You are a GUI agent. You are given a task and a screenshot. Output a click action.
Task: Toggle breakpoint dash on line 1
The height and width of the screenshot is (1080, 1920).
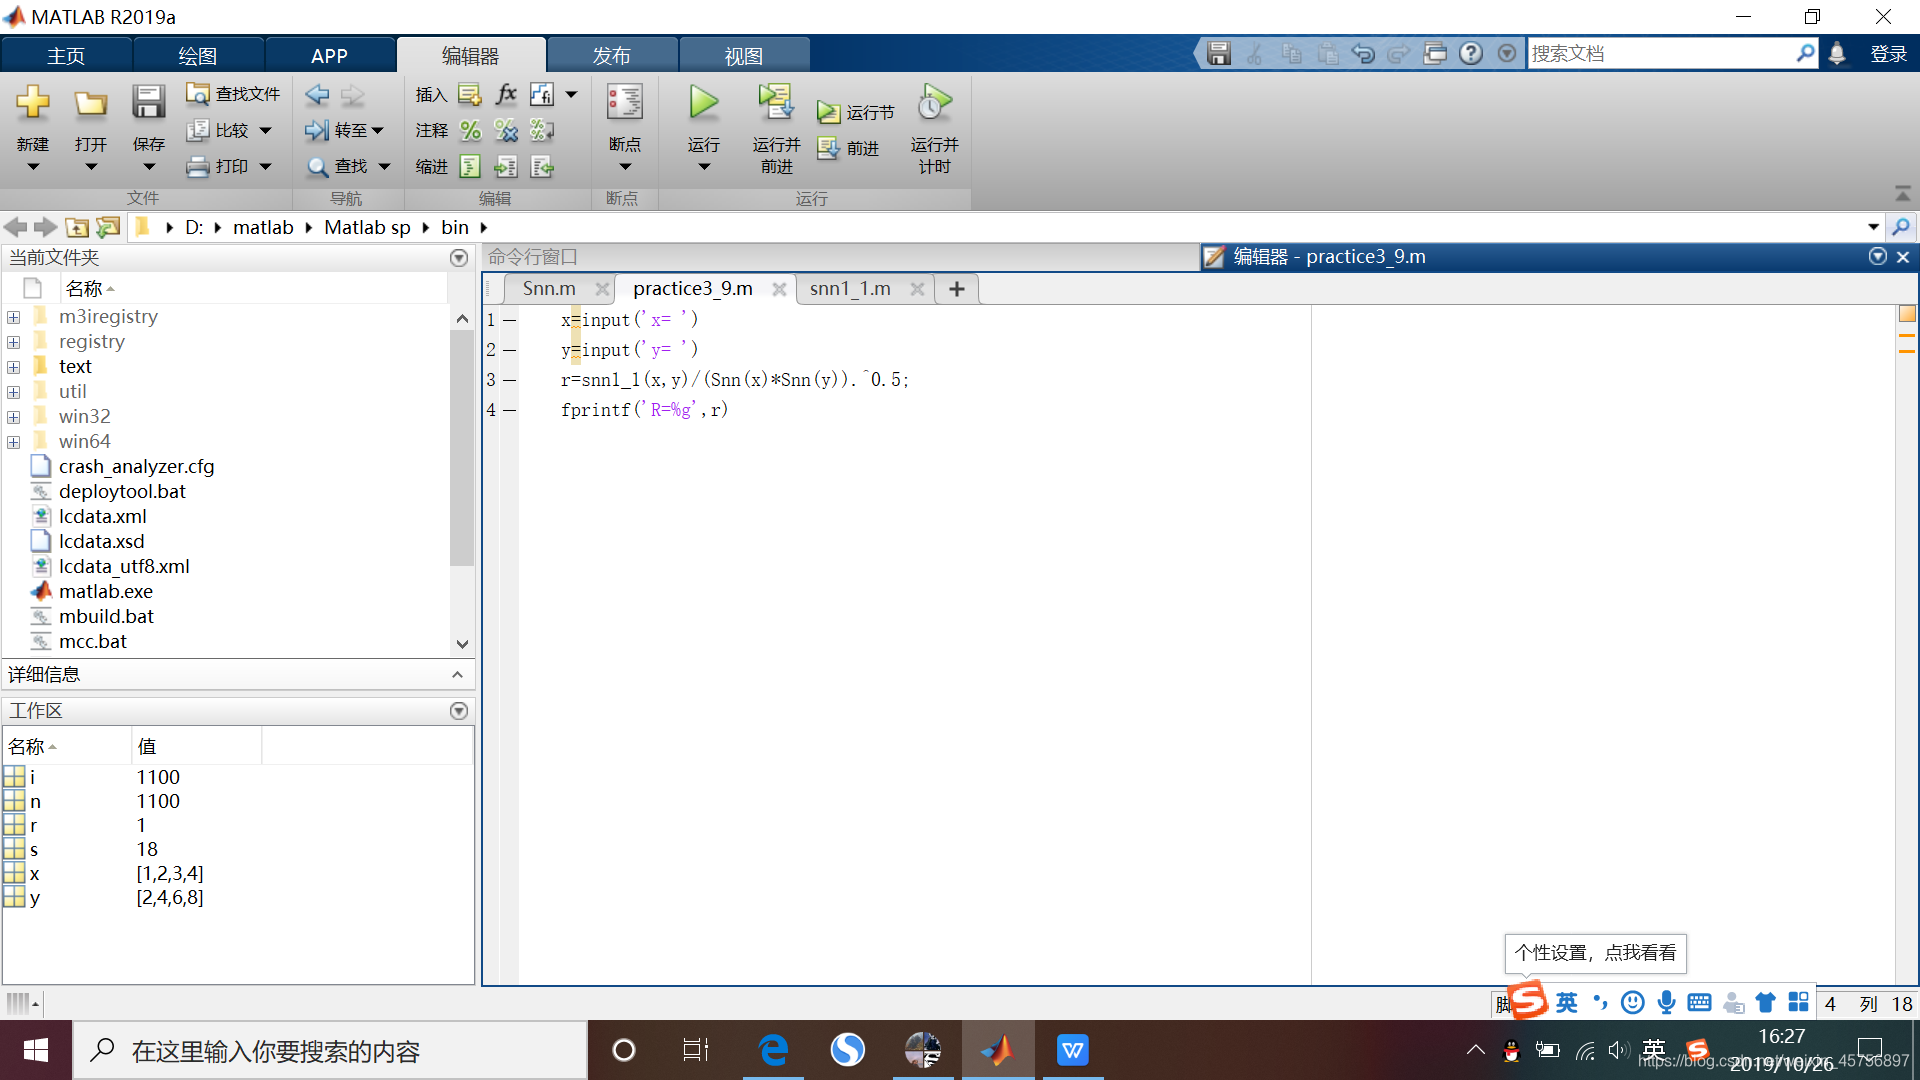[509, 320]
